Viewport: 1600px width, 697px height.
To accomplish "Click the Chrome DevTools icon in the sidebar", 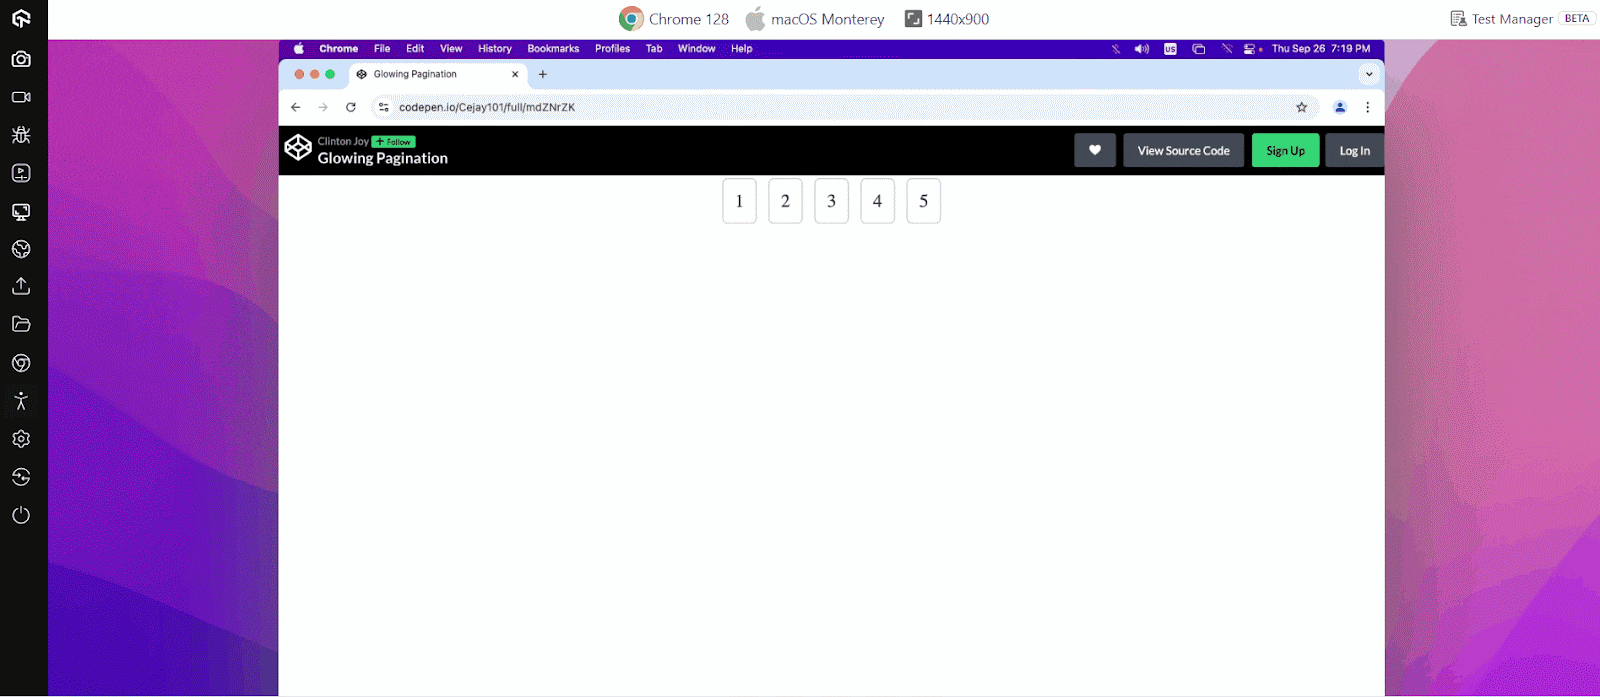I will 21,363.
